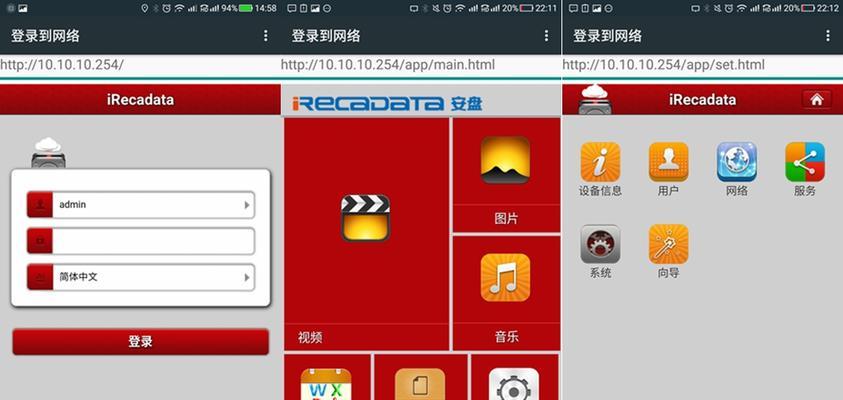Screen dimensions: 843x400
Task: Tap the language icon beside 简体中文
Action: click(40, 277)
